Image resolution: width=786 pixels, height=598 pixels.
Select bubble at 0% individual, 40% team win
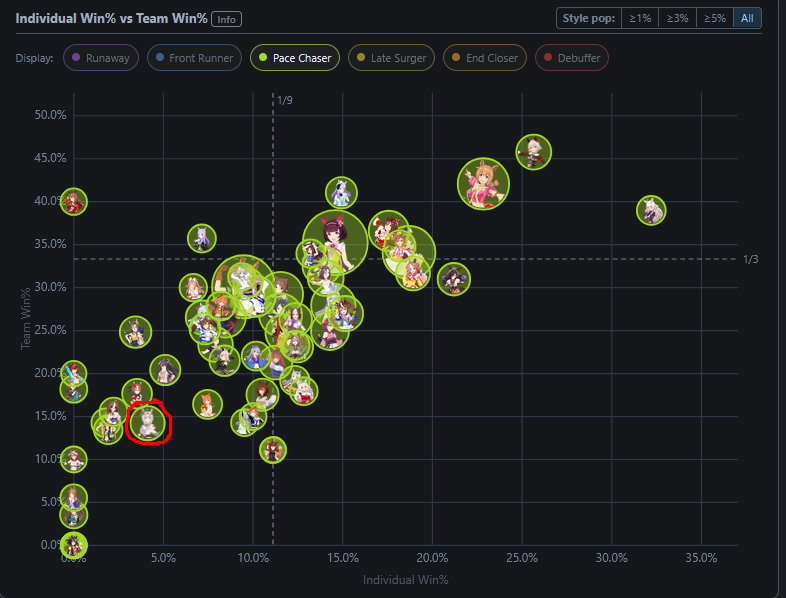coord(74,202)
